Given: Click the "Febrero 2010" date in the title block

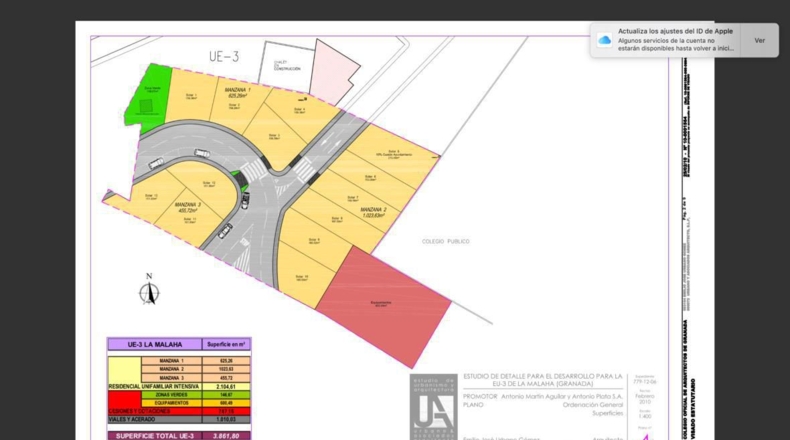Looking at the screenshot, I should pyautogui.click(x=644, y=399).
